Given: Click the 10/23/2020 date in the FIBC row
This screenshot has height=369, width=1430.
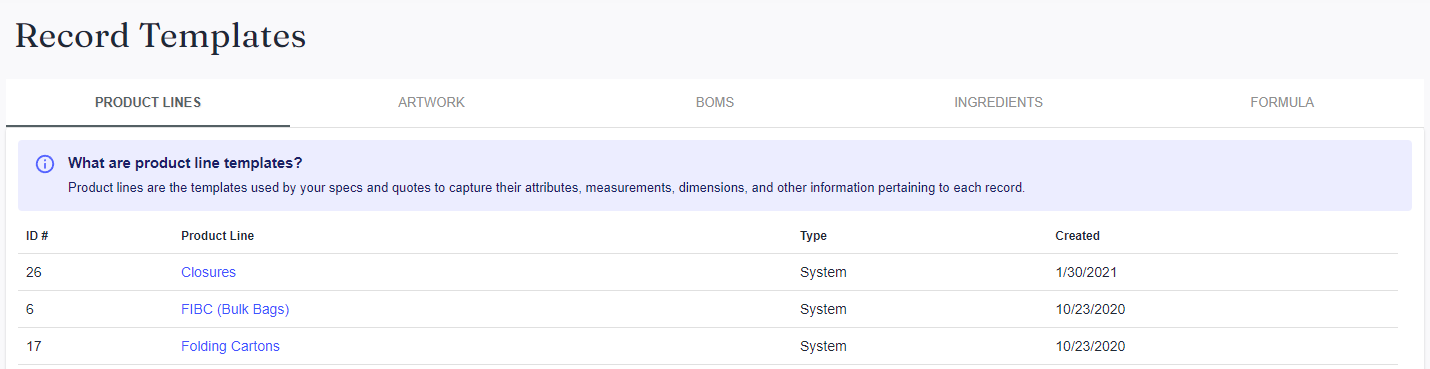Looking at the screenshot, I should (x=1090, y=309).
